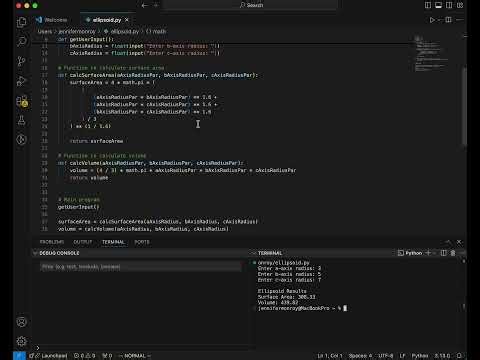
Task: Open the Testing flask view
Action: [x=22, y=120]
